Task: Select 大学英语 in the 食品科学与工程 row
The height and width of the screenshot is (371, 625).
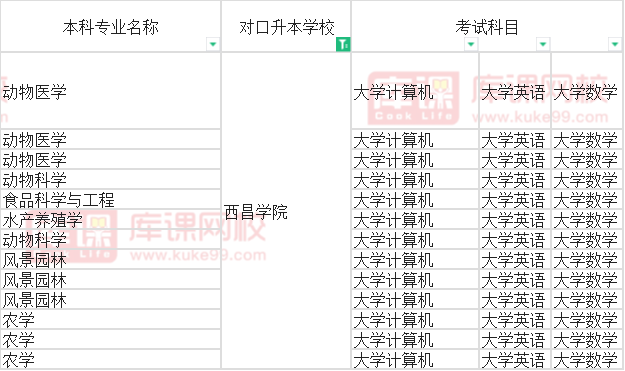Action: 515,199
